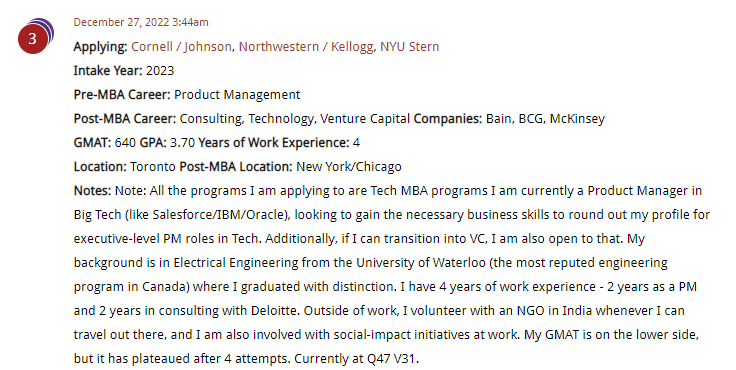
Task: Click the Post-MBA Career label
Action: tap(125, 118)
